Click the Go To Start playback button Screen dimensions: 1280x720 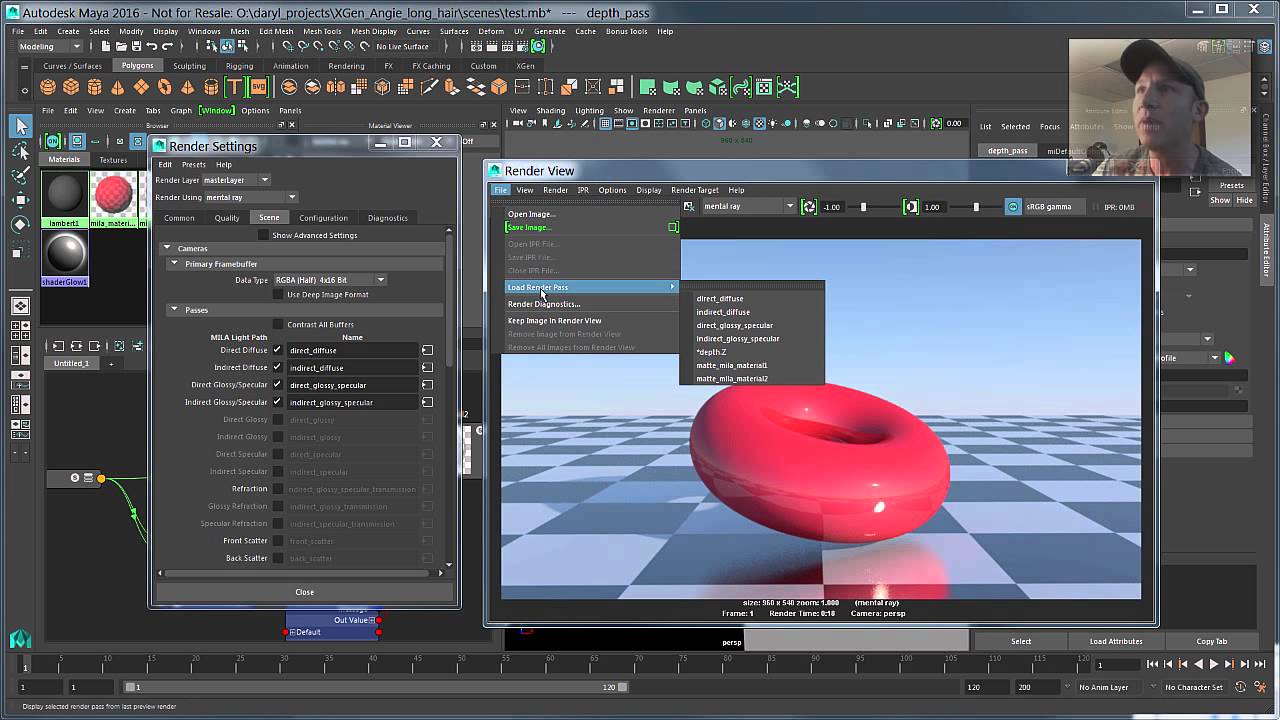[x=1153, y=664]
